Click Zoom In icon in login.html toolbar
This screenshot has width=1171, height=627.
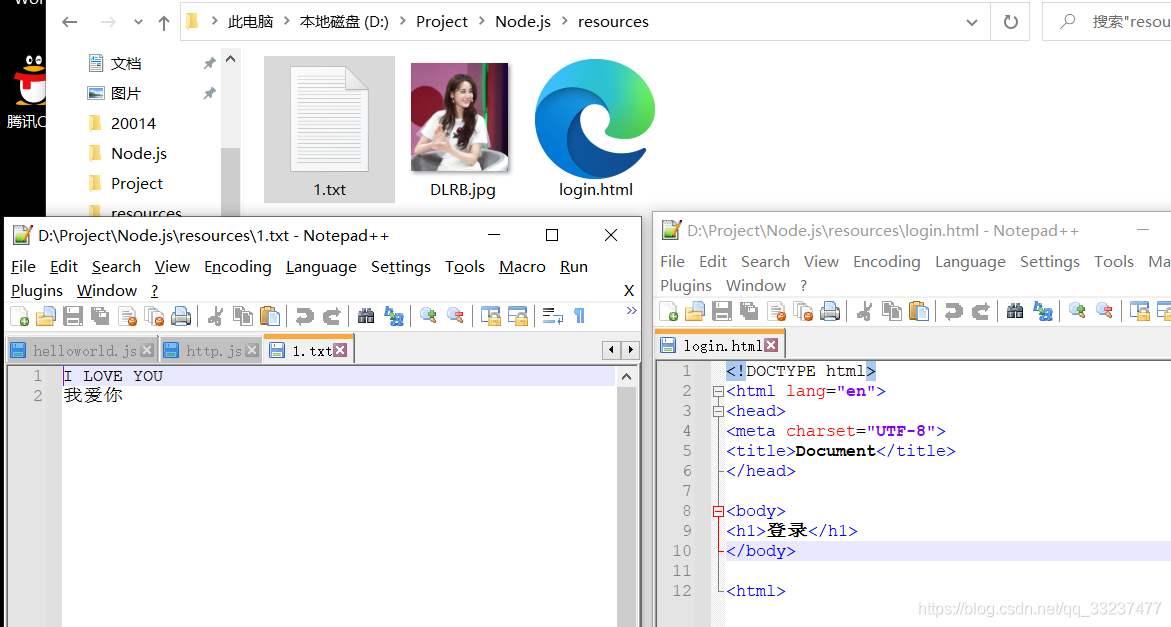click(x=1077, y=311)
